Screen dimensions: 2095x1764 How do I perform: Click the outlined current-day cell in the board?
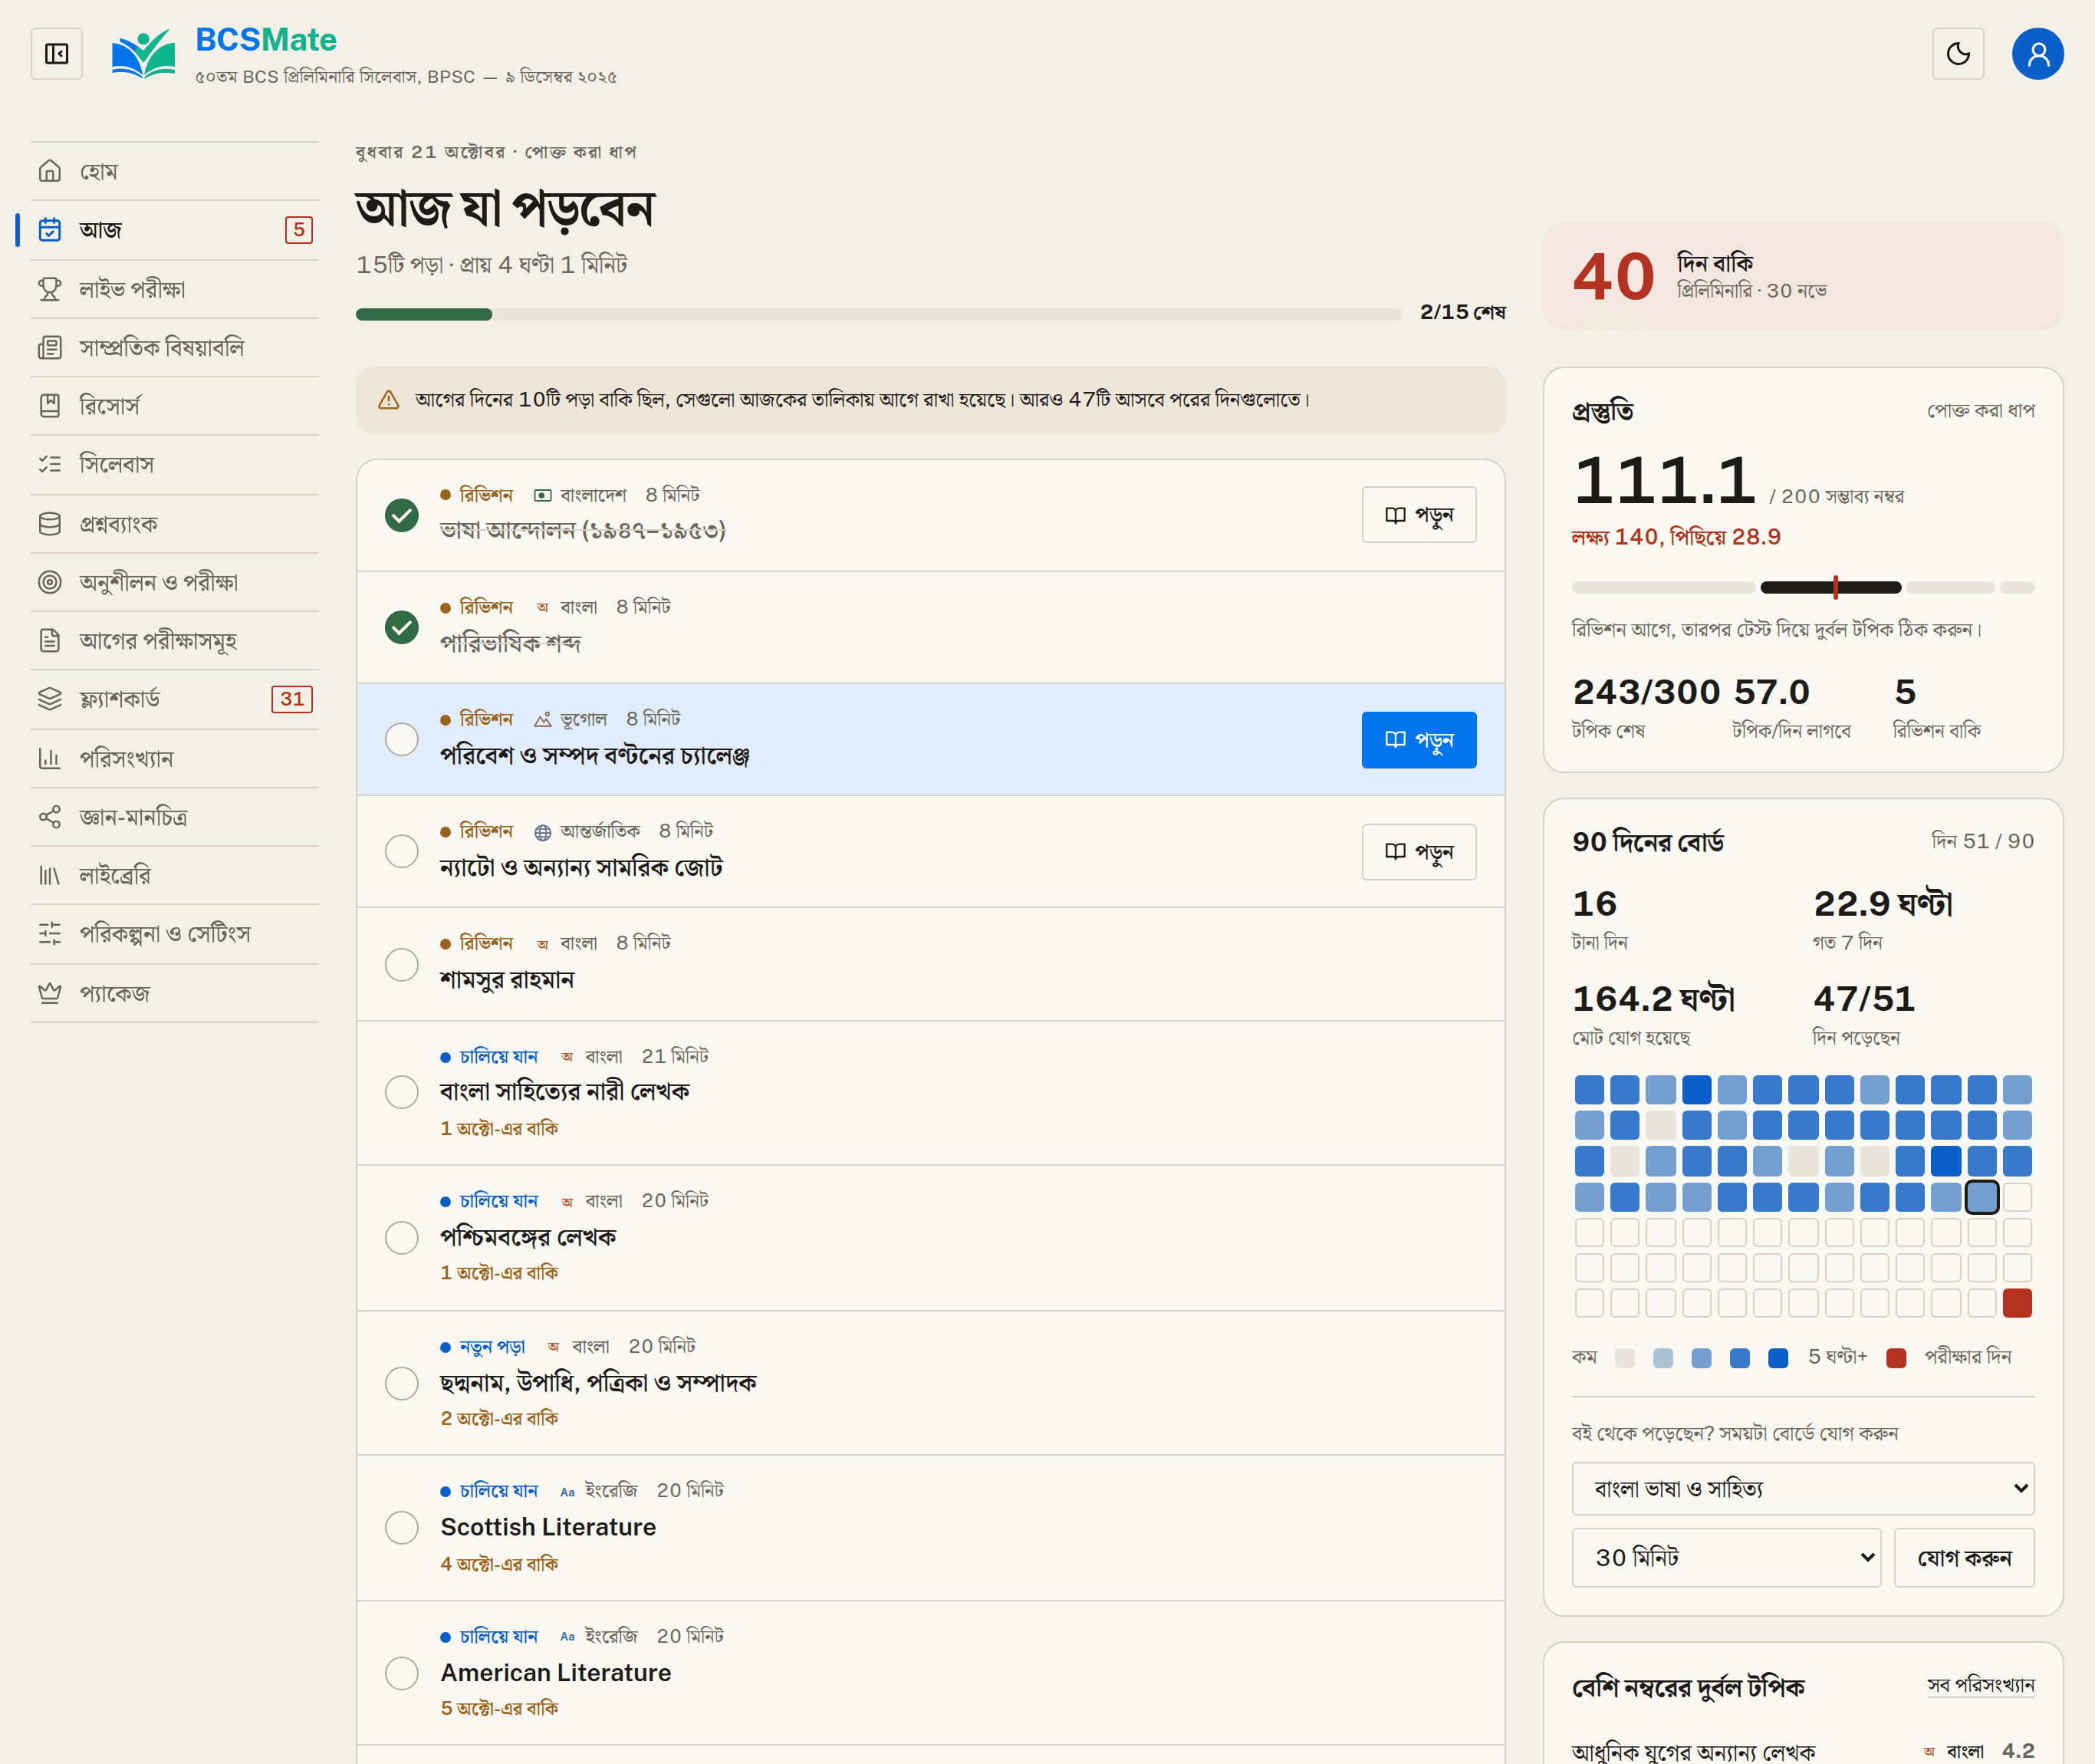tap(1981, 1196)
